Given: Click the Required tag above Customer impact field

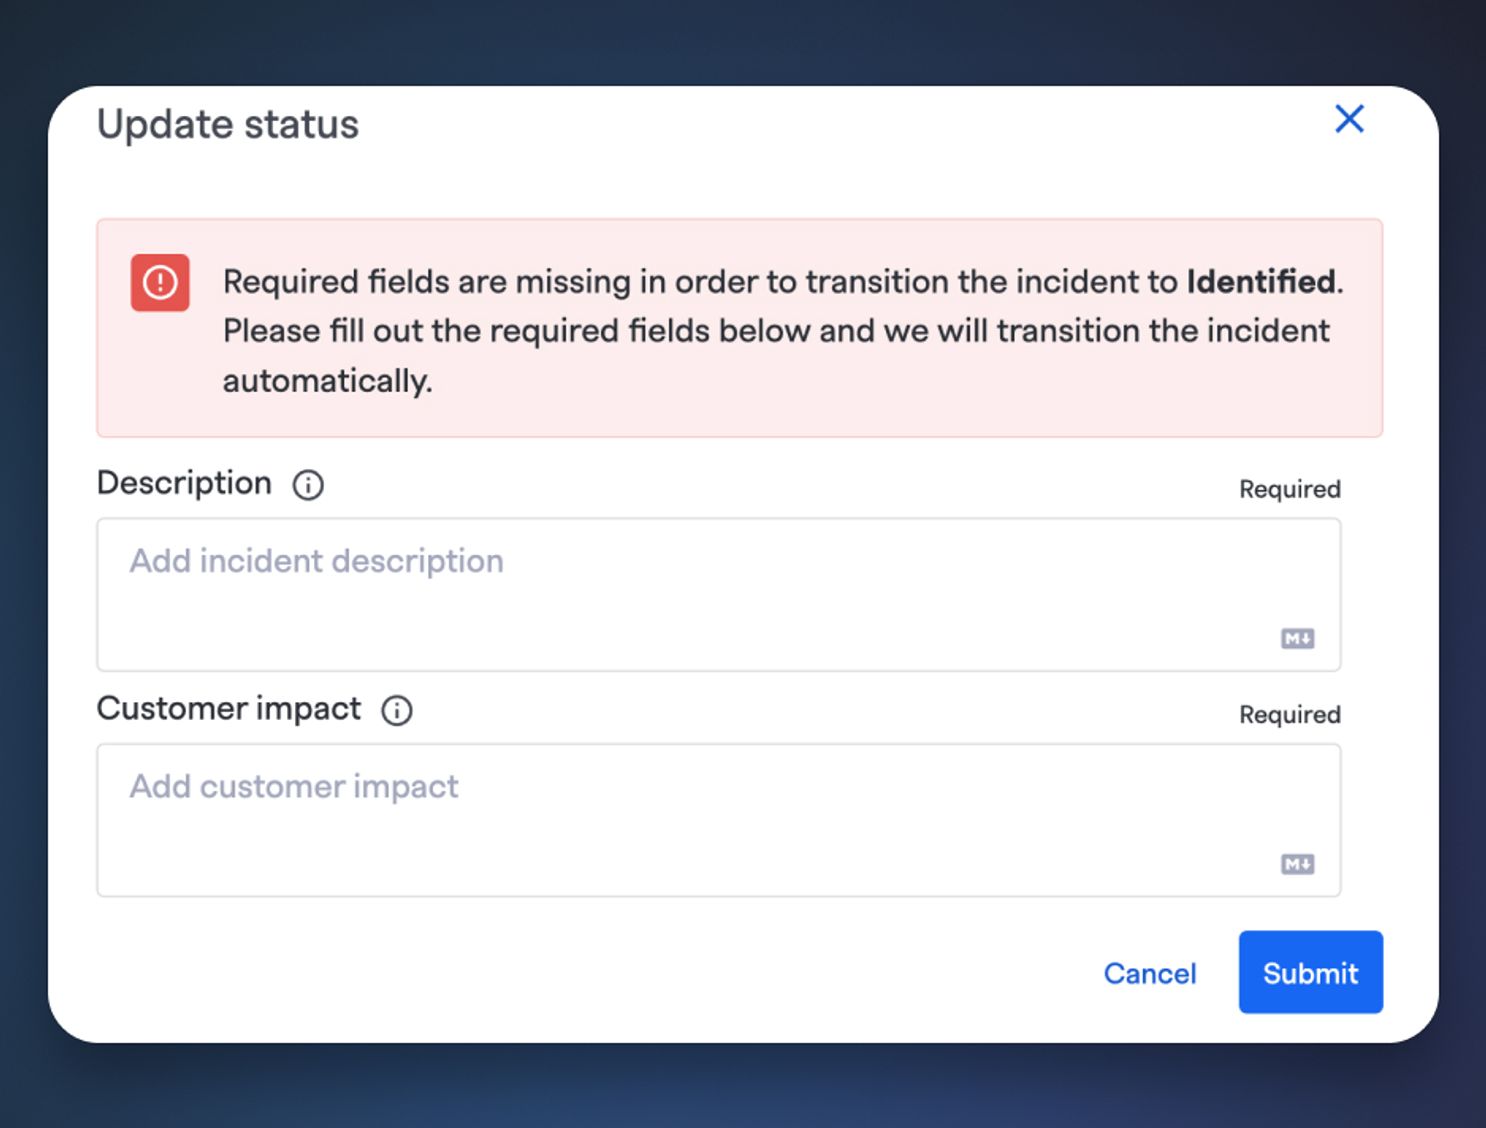Looking at the screenshot, I should pyautogui.click(x=1290, y=714).
